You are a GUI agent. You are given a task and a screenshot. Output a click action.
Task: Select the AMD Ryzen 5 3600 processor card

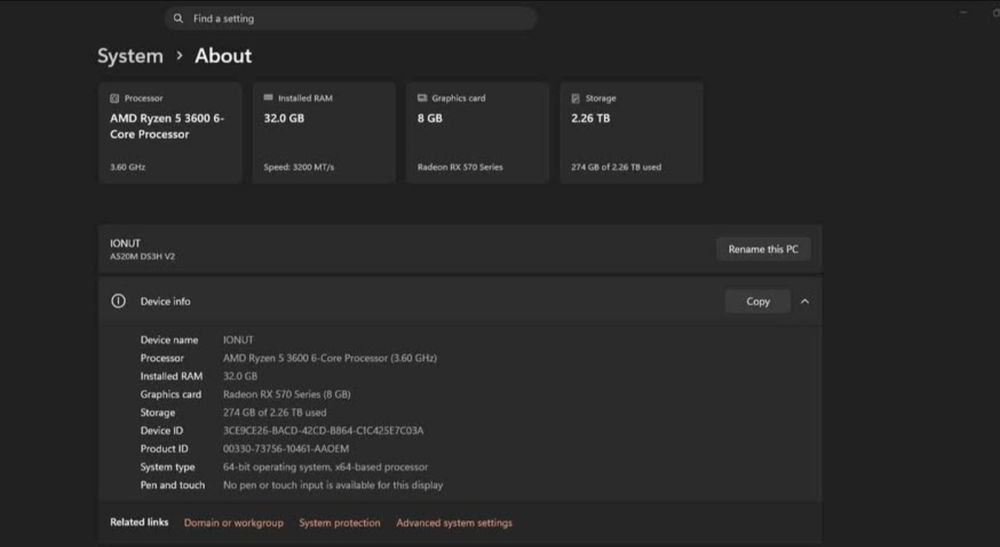point(170,133)
